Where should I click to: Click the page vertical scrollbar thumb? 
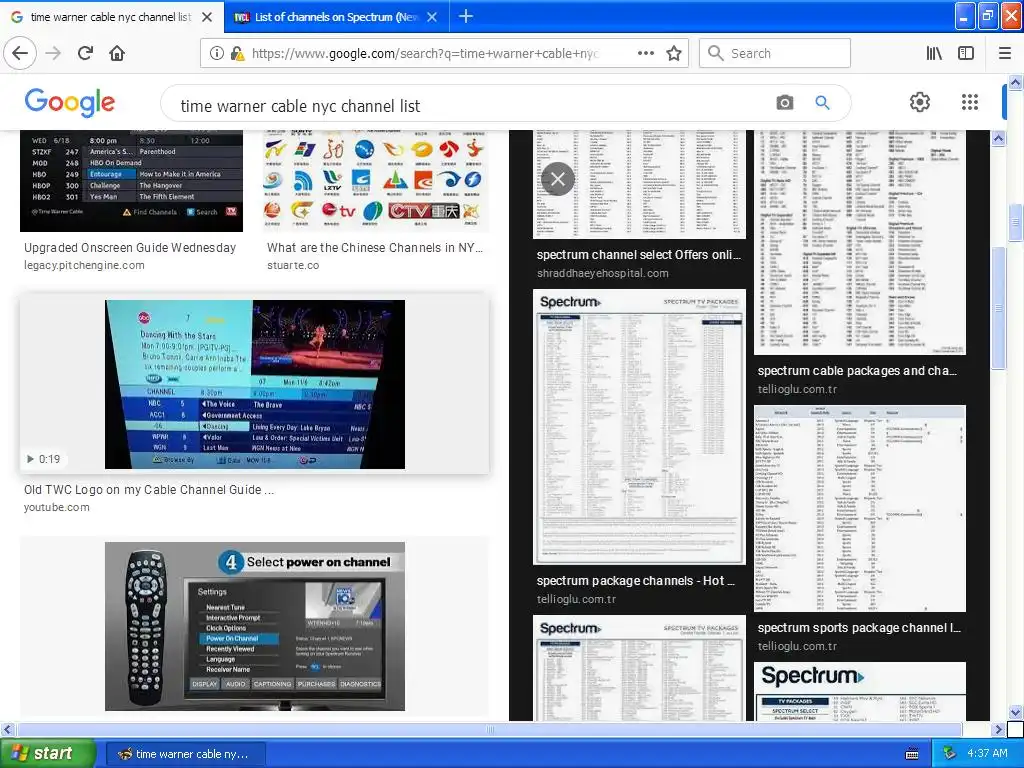pyautogui.click(x=1016, y=223)
